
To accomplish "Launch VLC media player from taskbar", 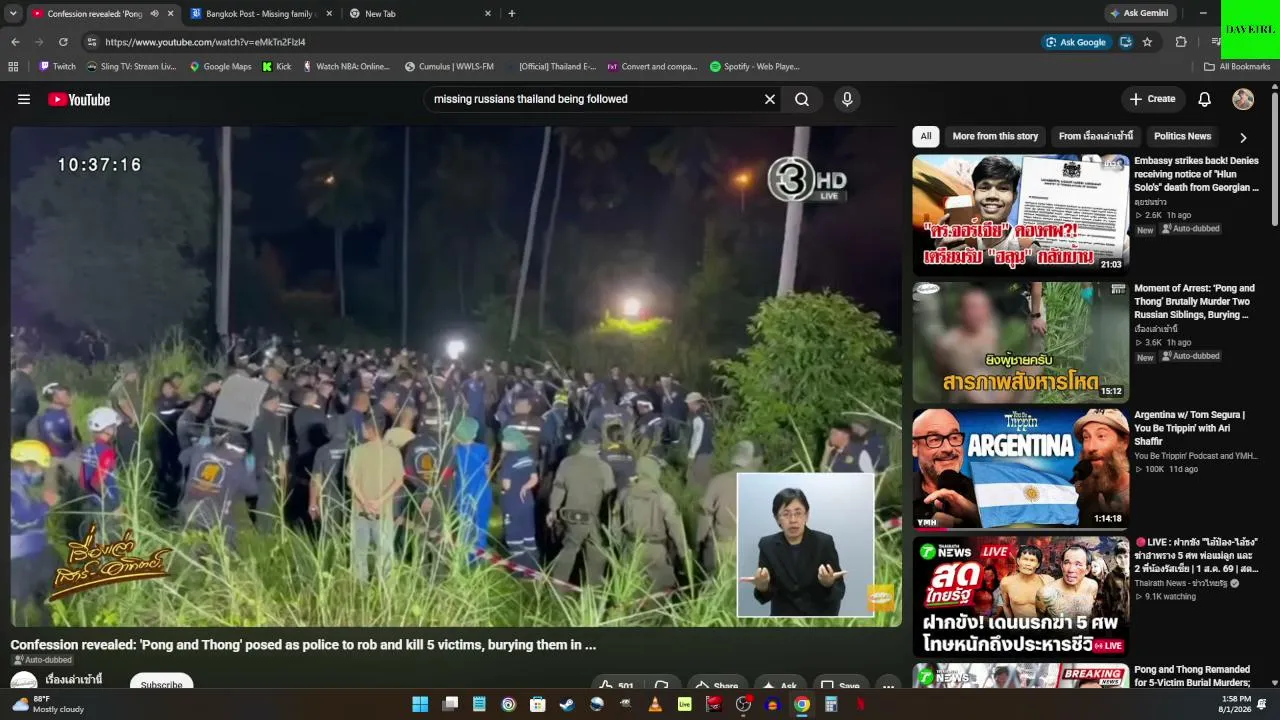I will [655, 704].
